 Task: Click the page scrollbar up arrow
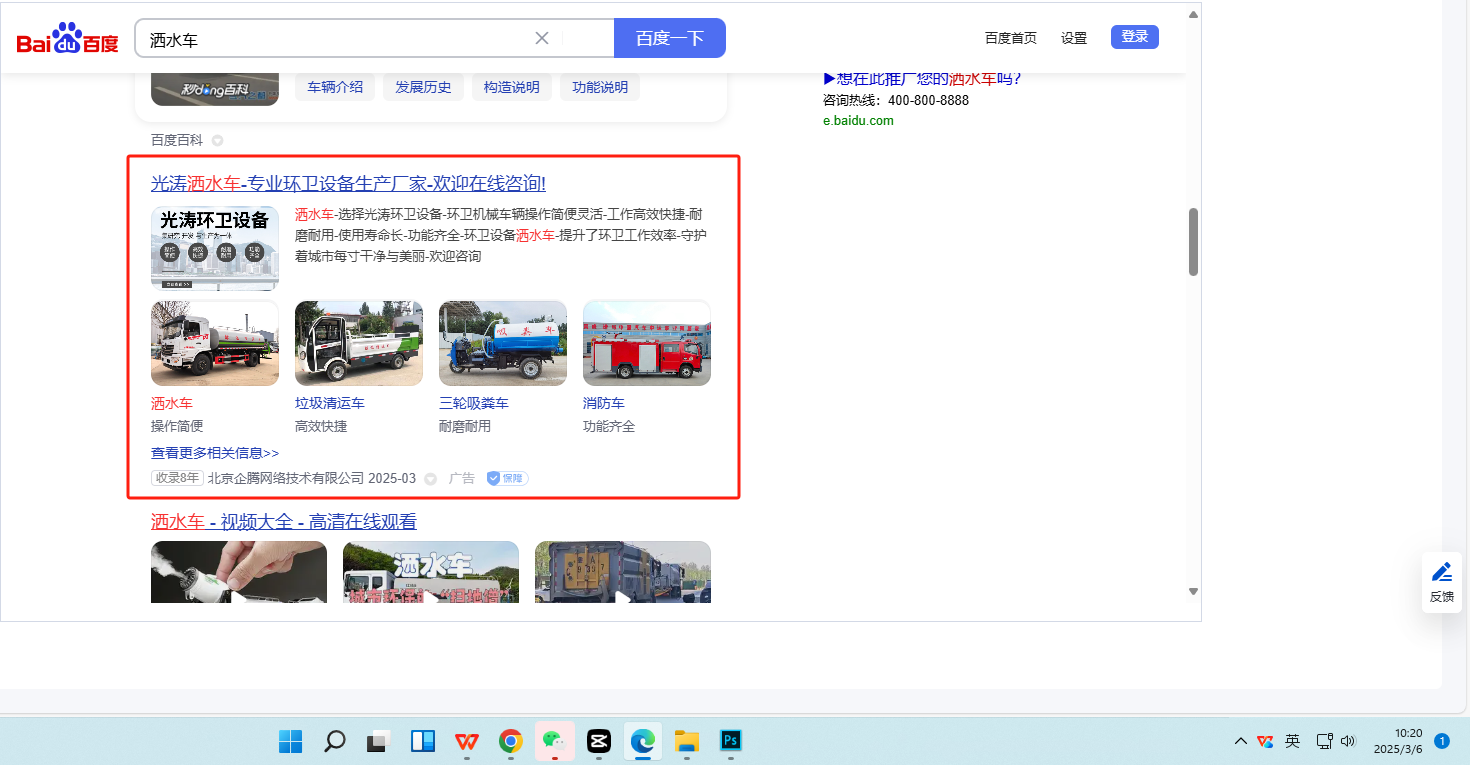1193,14
